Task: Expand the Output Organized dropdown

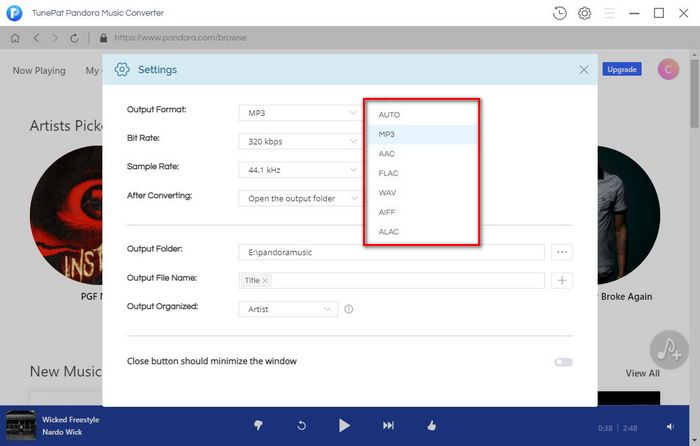Action: pyautogui.click(x=288, y=309)
